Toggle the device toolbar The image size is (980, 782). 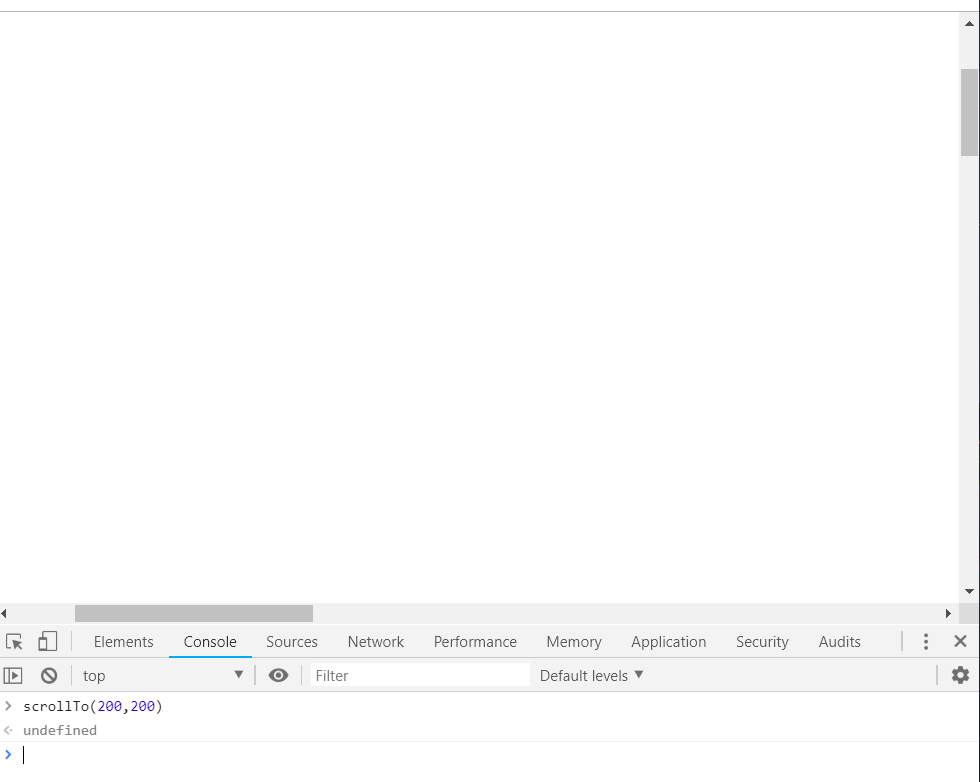pos(47,640)
